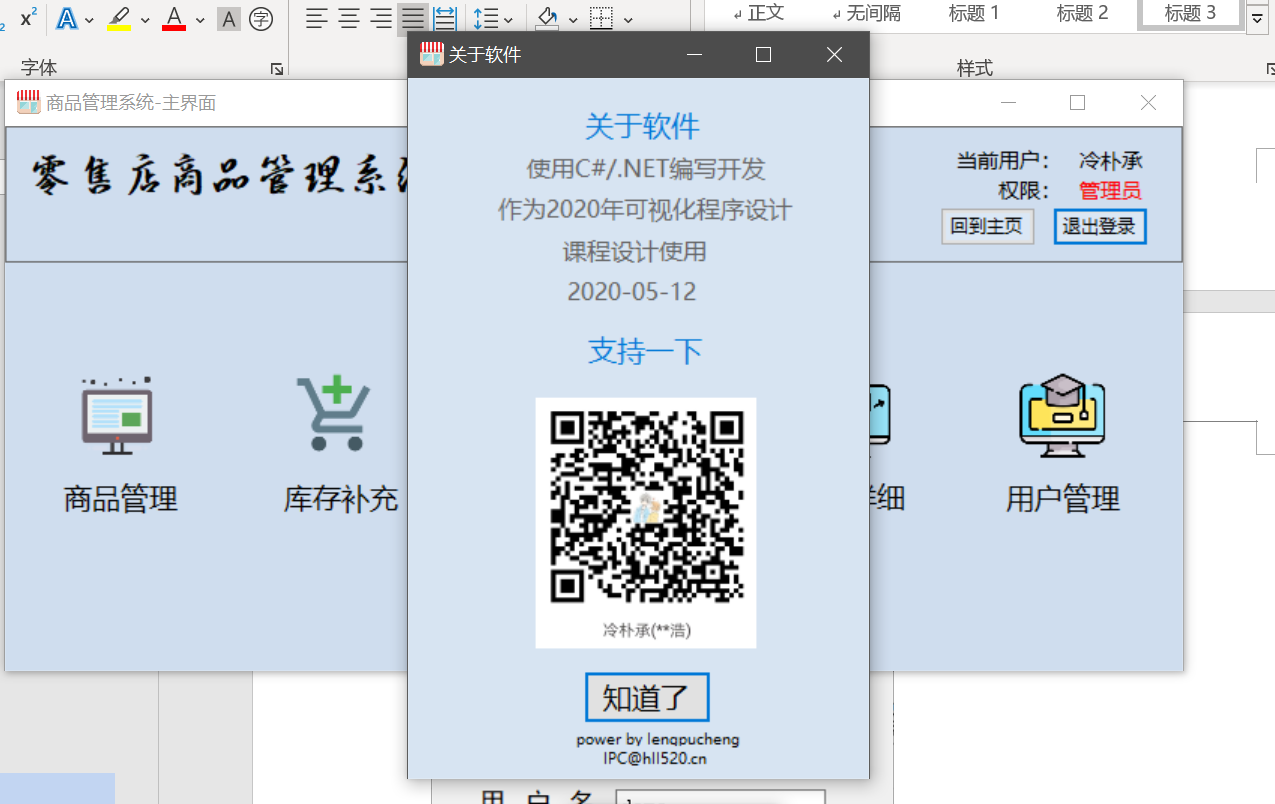Toggle justify alignment in Word ribbon
This screenshot has height=804, width=1275.
pyautogui.click(x=413, y=18)
